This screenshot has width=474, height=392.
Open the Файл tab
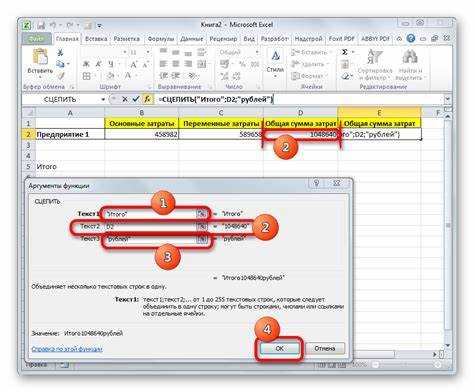pyautogui.click(x=36, y=39)
